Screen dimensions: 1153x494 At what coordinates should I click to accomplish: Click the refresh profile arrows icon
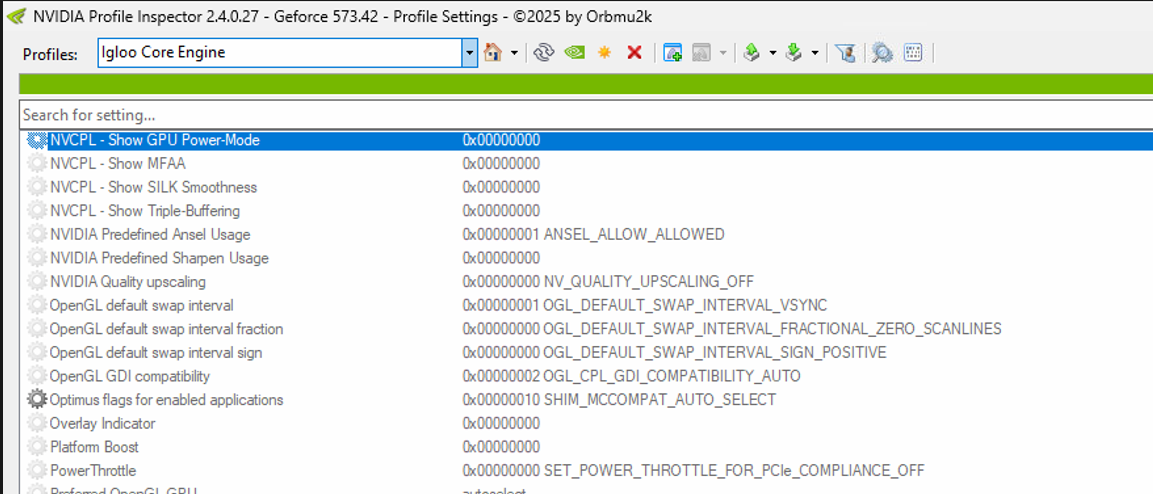(543, 53)
